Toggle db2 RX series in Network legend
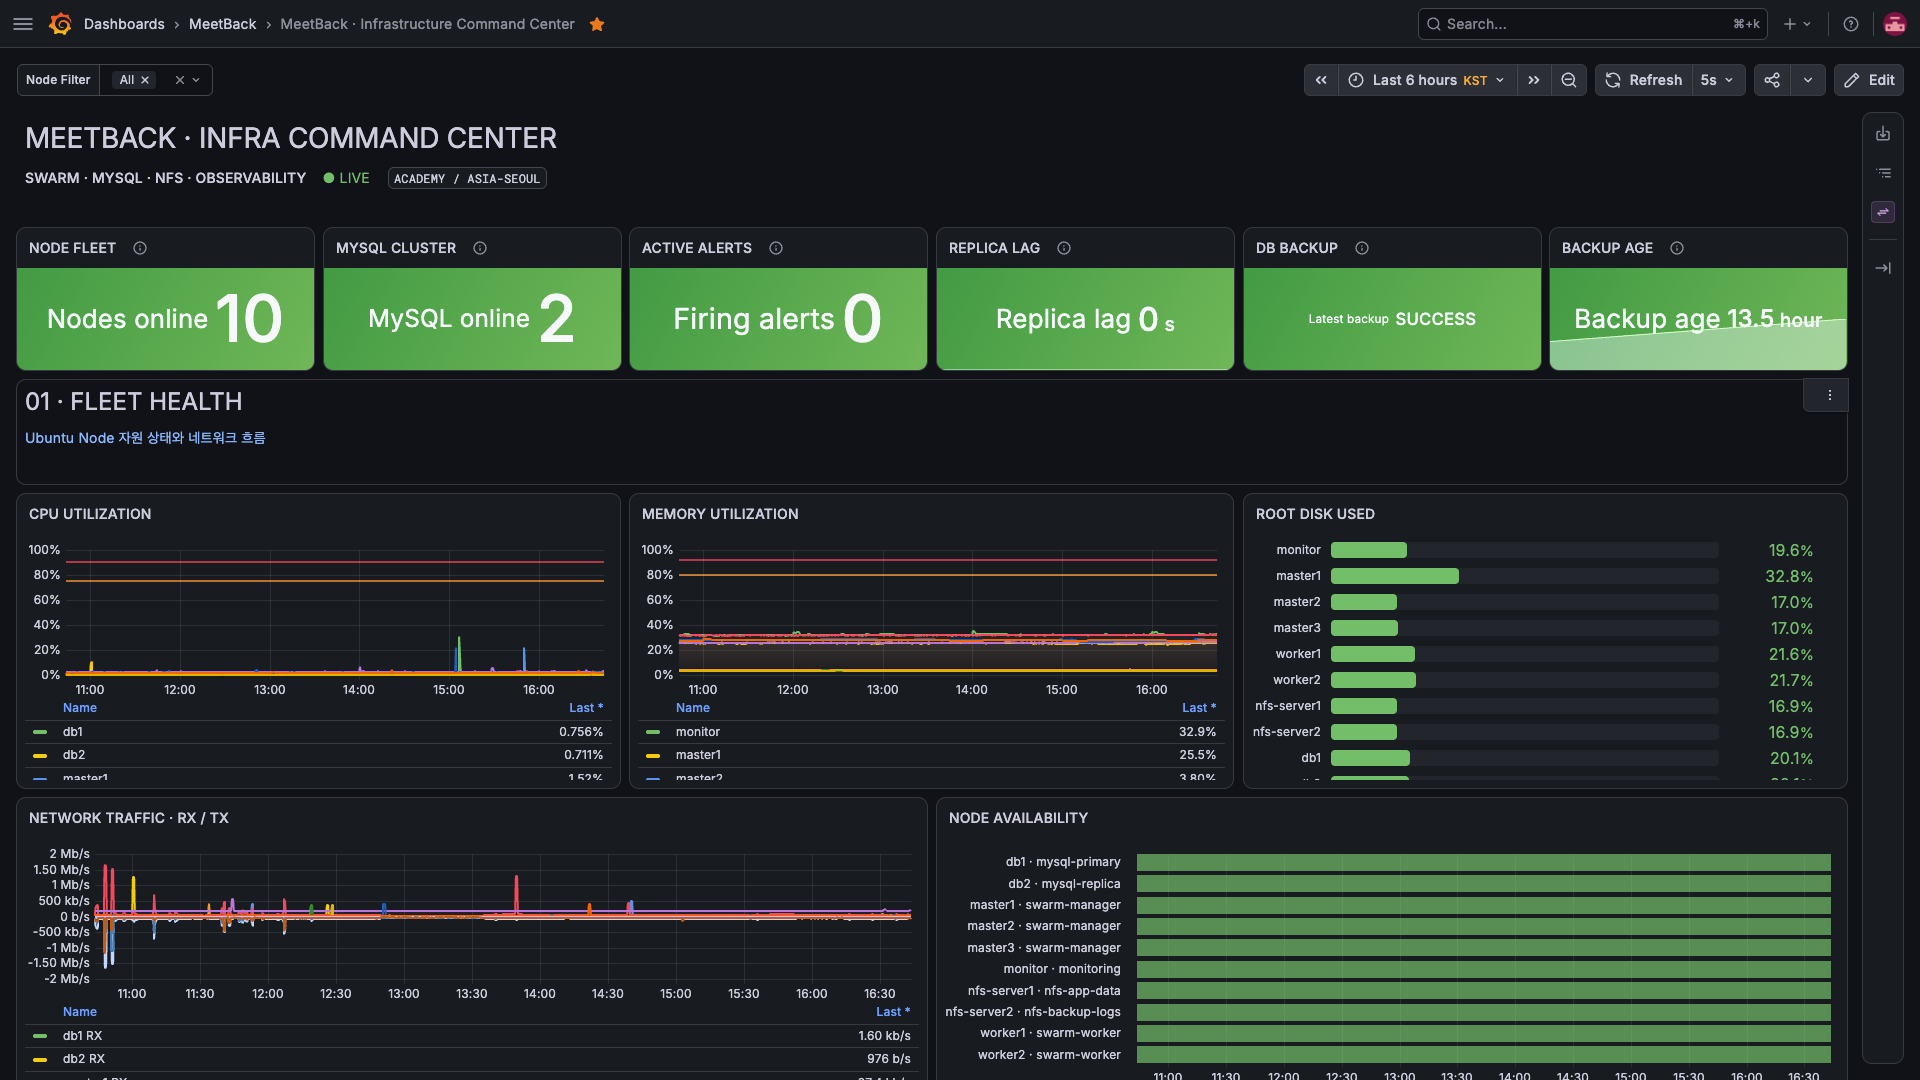The width and height of the screenshot is (1920, 1080). [83, 1059]
